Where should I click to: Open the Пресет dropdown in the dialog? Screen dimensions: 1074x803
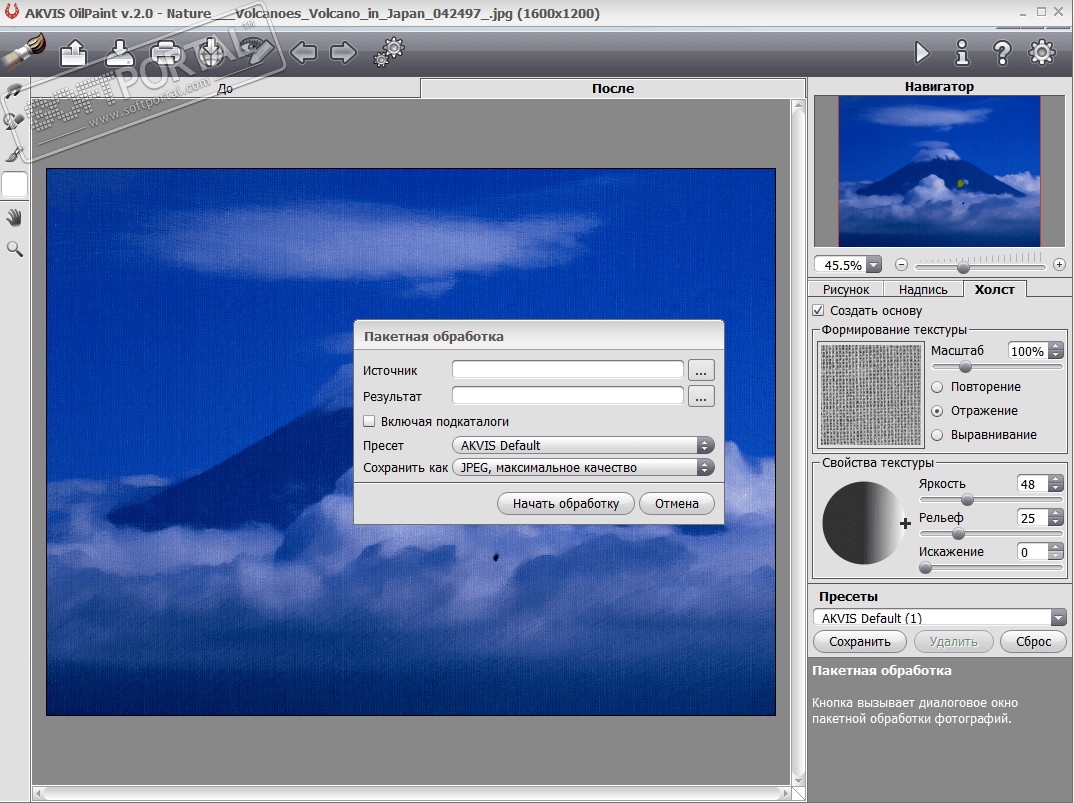pyautogui.click(x=583, y=445)
